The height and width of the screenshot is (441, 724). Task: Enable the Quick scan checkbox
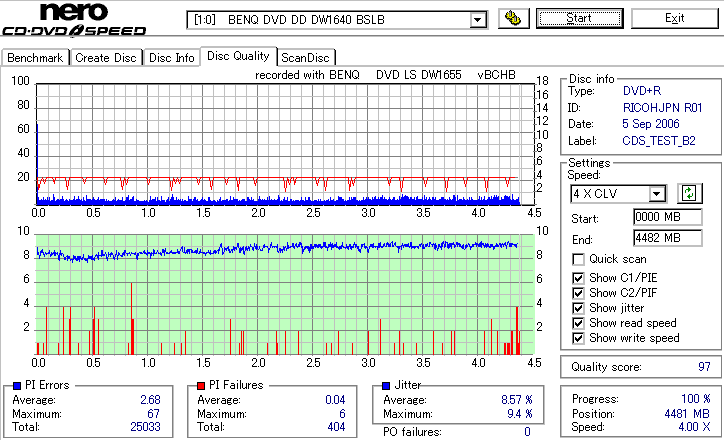578,260
